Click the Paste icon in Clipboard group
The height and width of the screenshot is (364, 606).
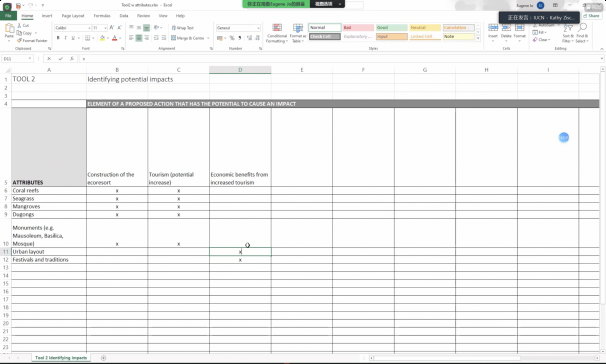click(9, 31)
